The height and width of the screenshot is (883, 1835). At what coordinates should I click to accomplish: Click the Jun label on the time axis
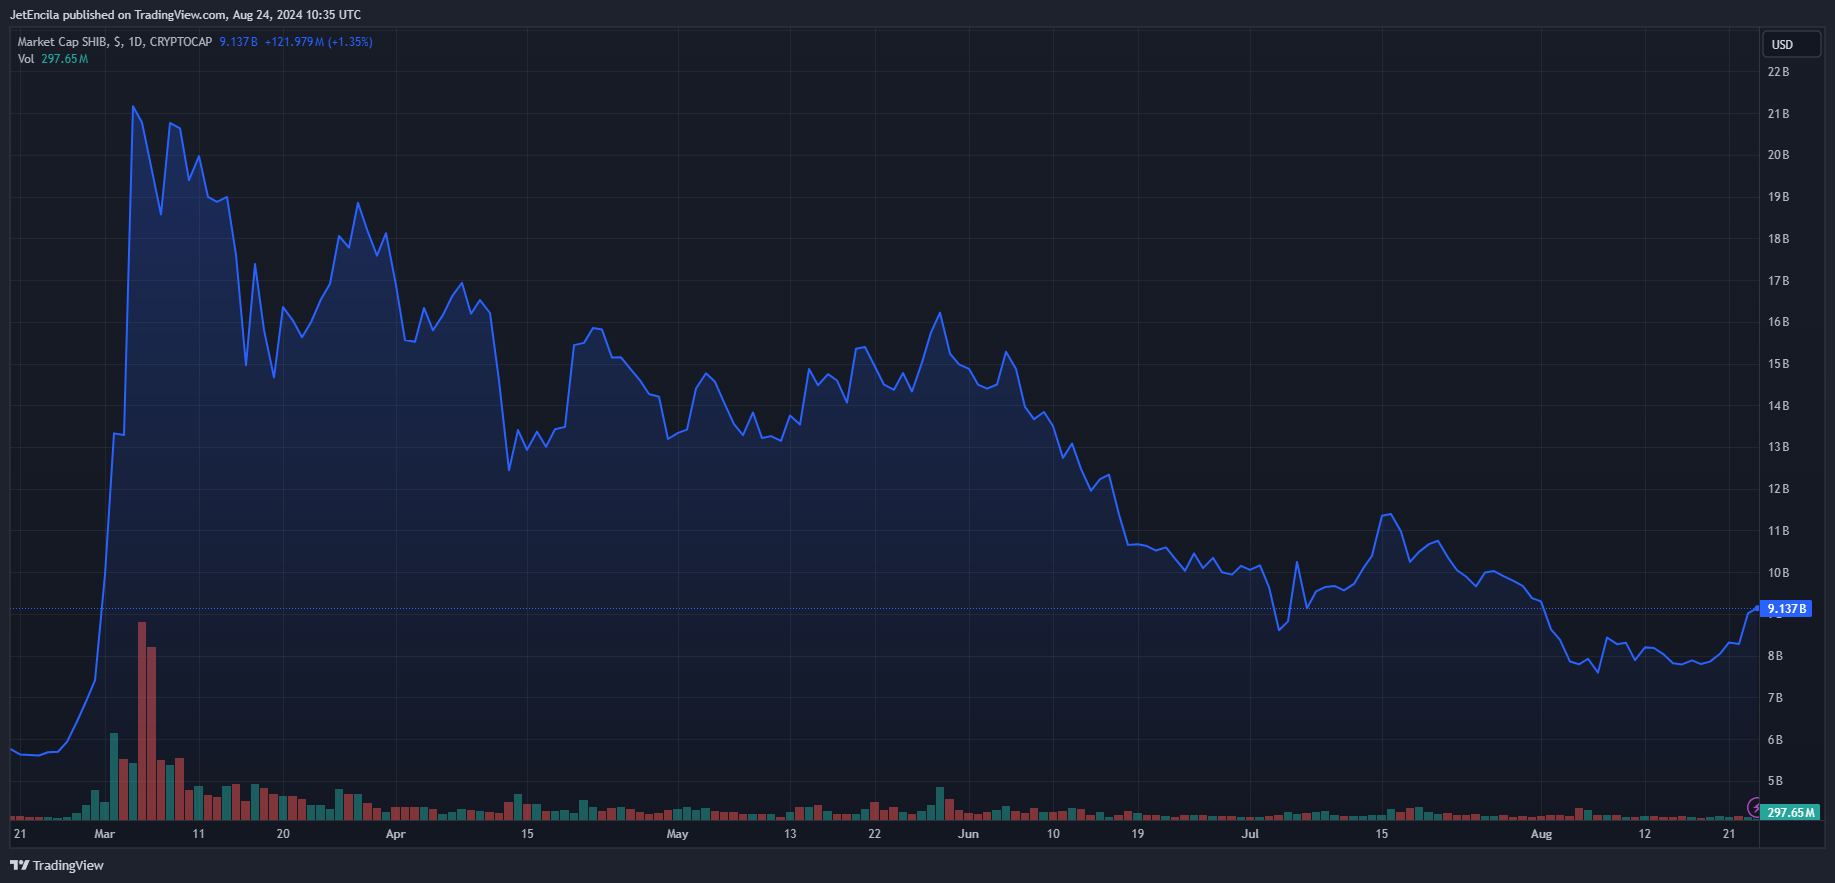pos(968,834)
